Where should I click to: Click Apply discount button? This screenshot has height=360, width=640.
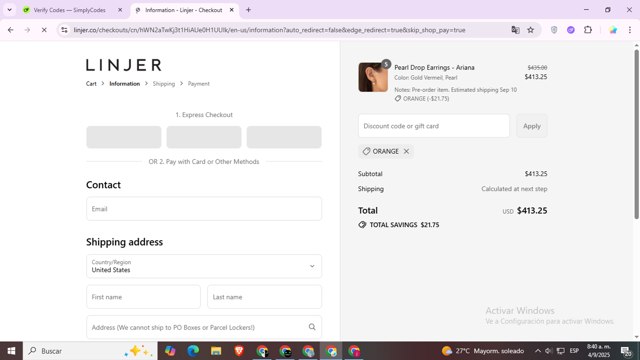531,126
